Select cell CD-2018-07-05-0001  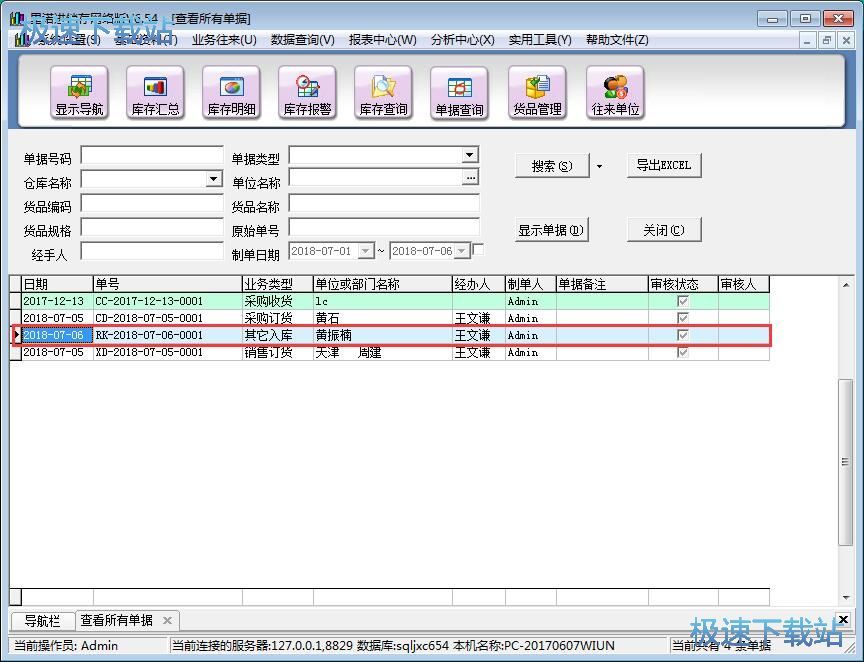[168, 319]
